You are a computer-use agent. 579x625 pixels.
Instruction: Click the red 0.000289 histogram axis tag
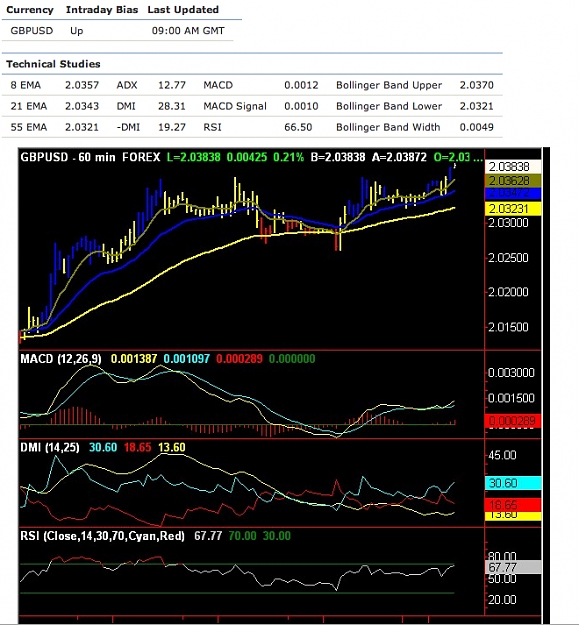(x=513, y=421)
